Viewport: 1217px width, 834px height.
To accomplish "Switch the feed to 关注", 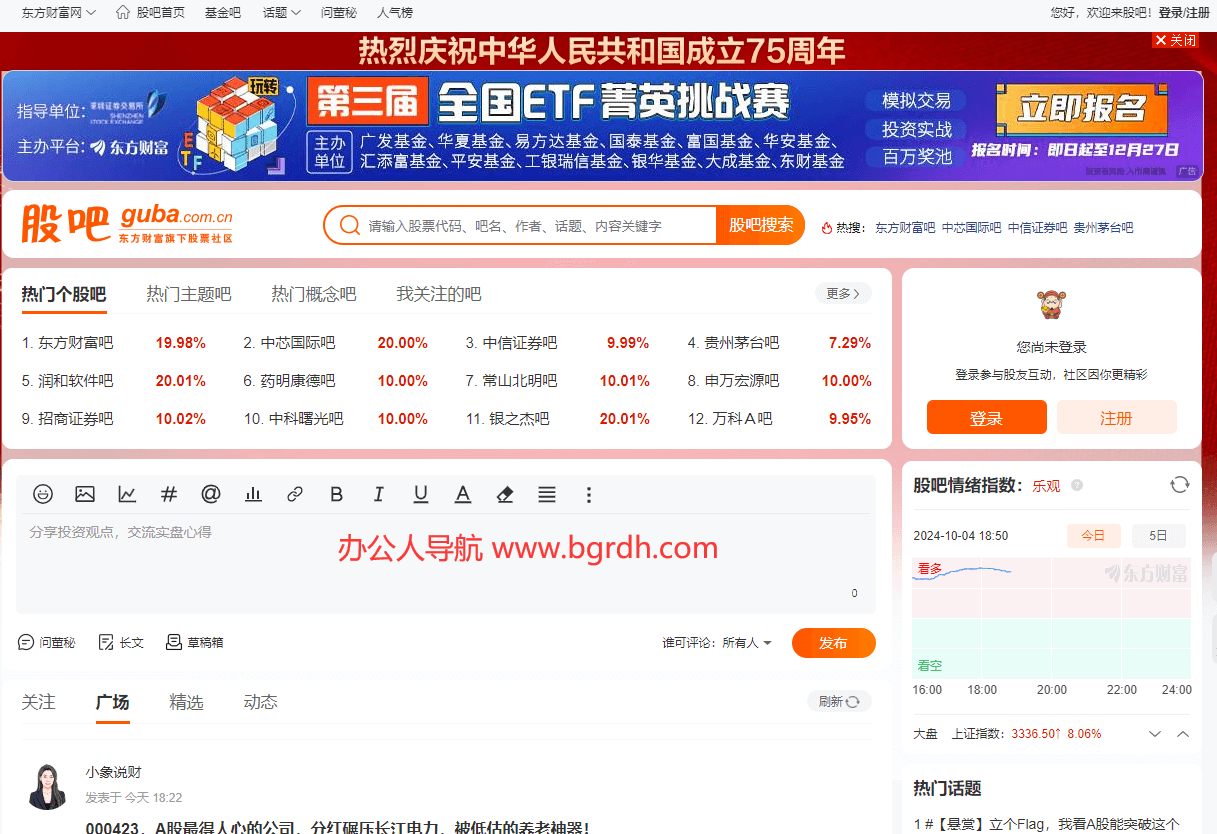I will click(38, 702).
